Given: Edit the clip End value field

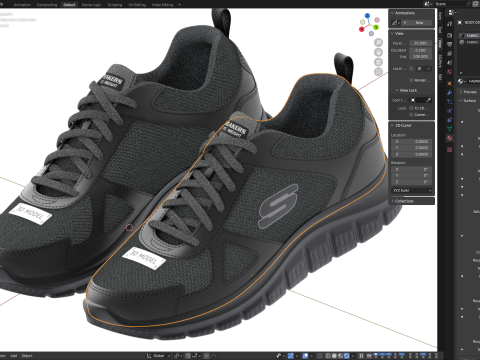Looking at the screenshot, I should (420, 57).
